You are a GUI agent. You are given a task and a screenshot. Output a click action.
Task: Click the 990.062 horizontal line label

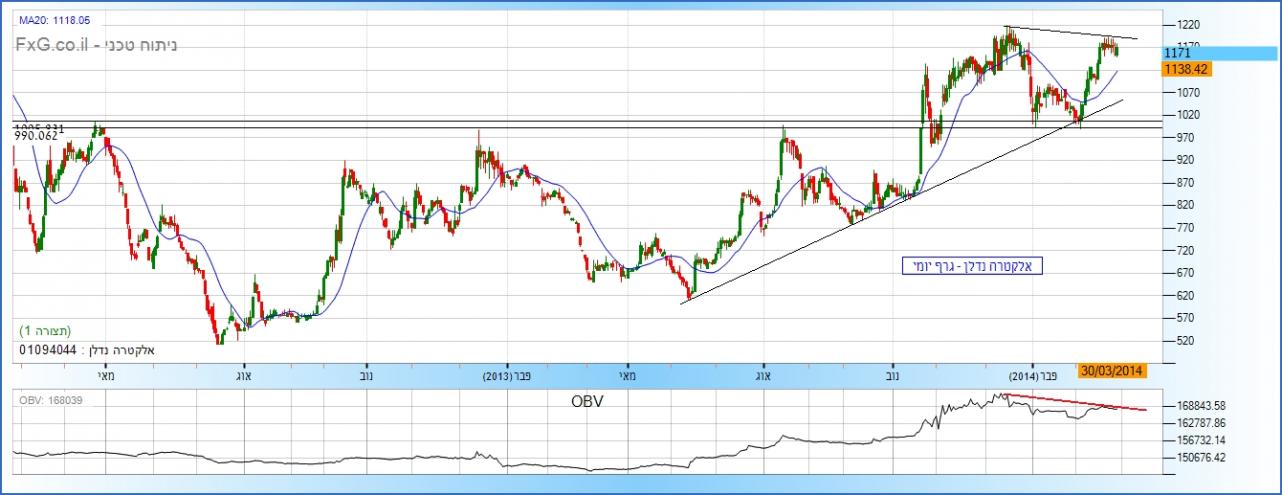(36, 135)
